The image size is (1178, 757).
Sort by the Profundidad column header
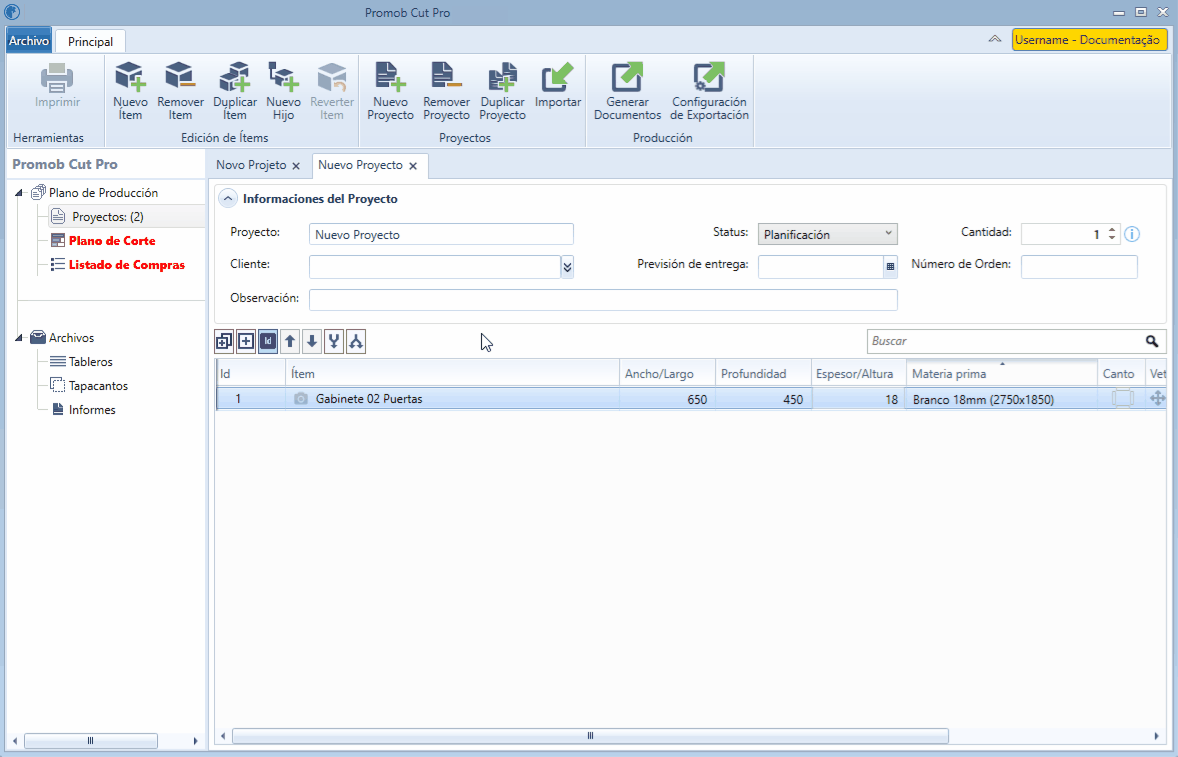click(763, 373)
